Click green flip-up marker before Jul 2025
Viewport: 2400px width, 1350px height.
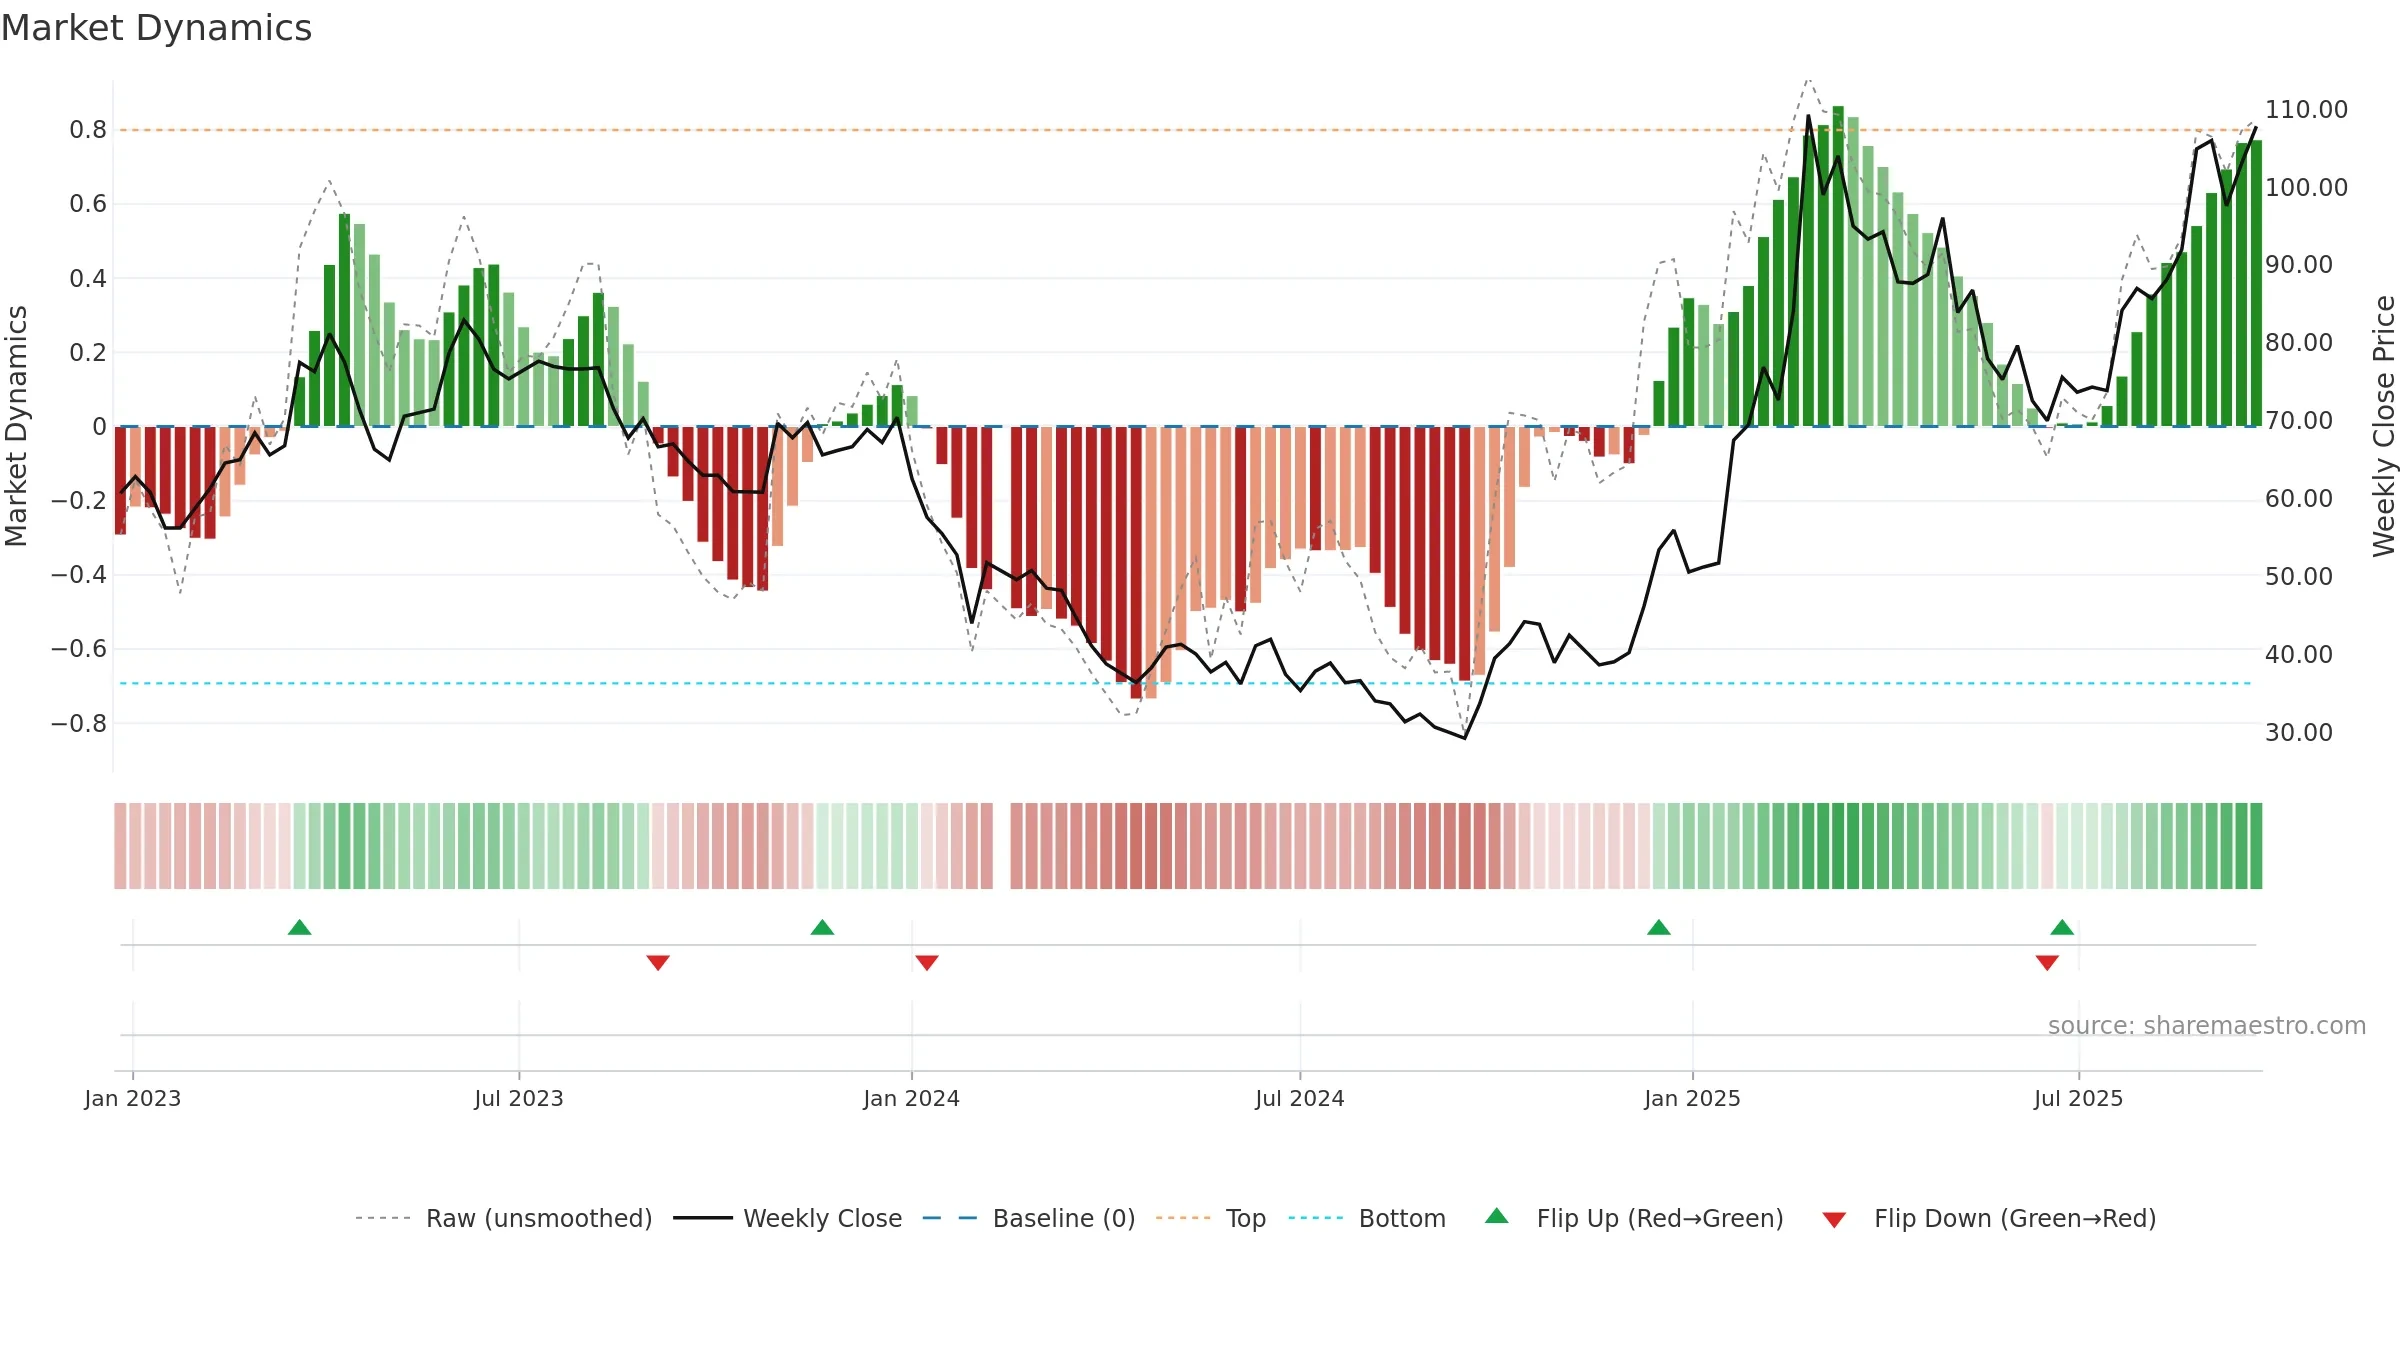pyautogui.click(x=2062, y=927)
